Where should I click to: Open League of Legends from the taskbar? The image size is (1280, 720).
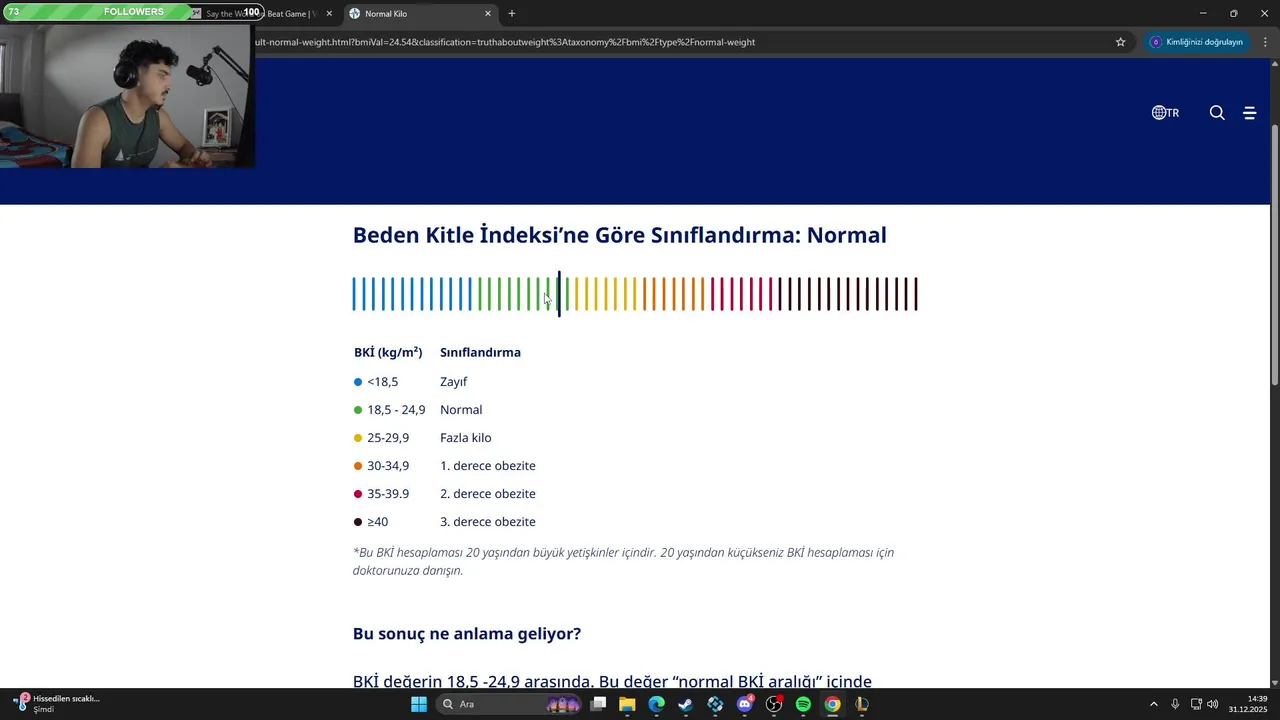tap(861, 704)
